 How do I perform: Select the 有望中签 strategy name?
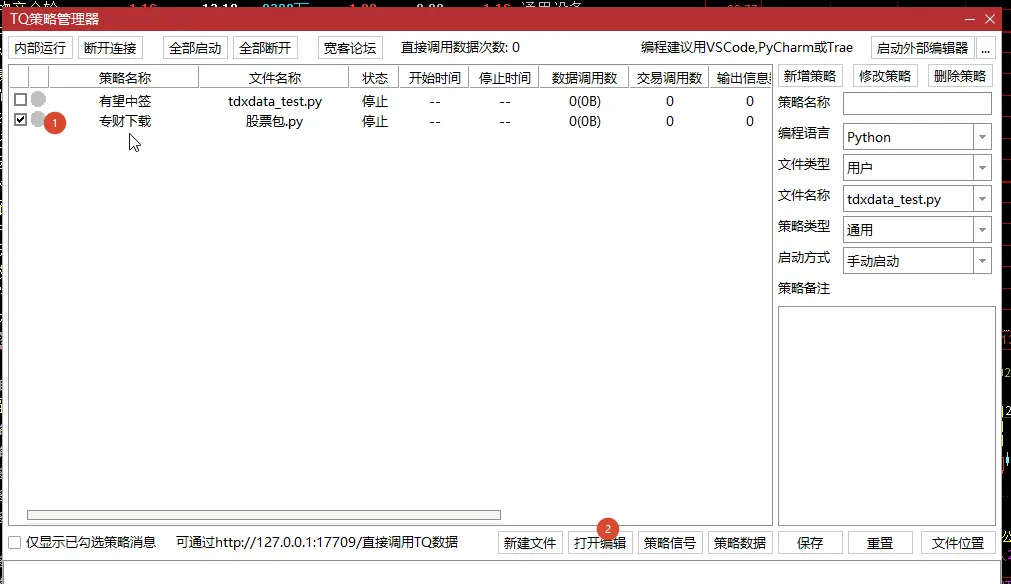125,101
